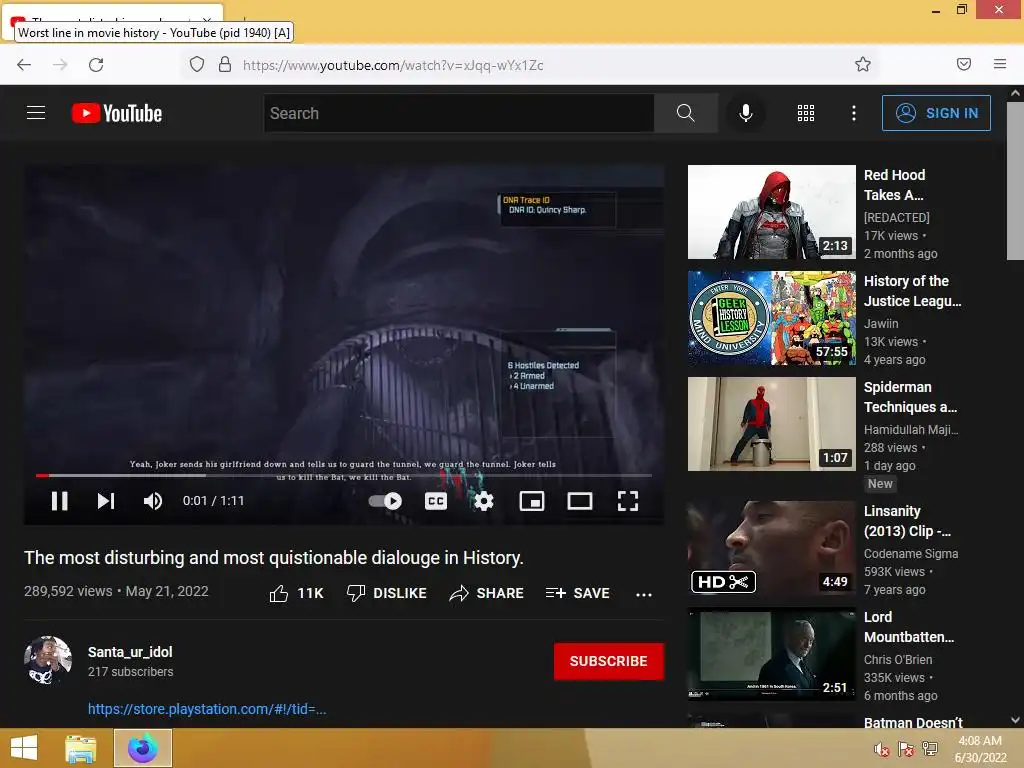The image size is (1024, 768).
Task: Click the browser address bar URL
Action: pos(393,65)
